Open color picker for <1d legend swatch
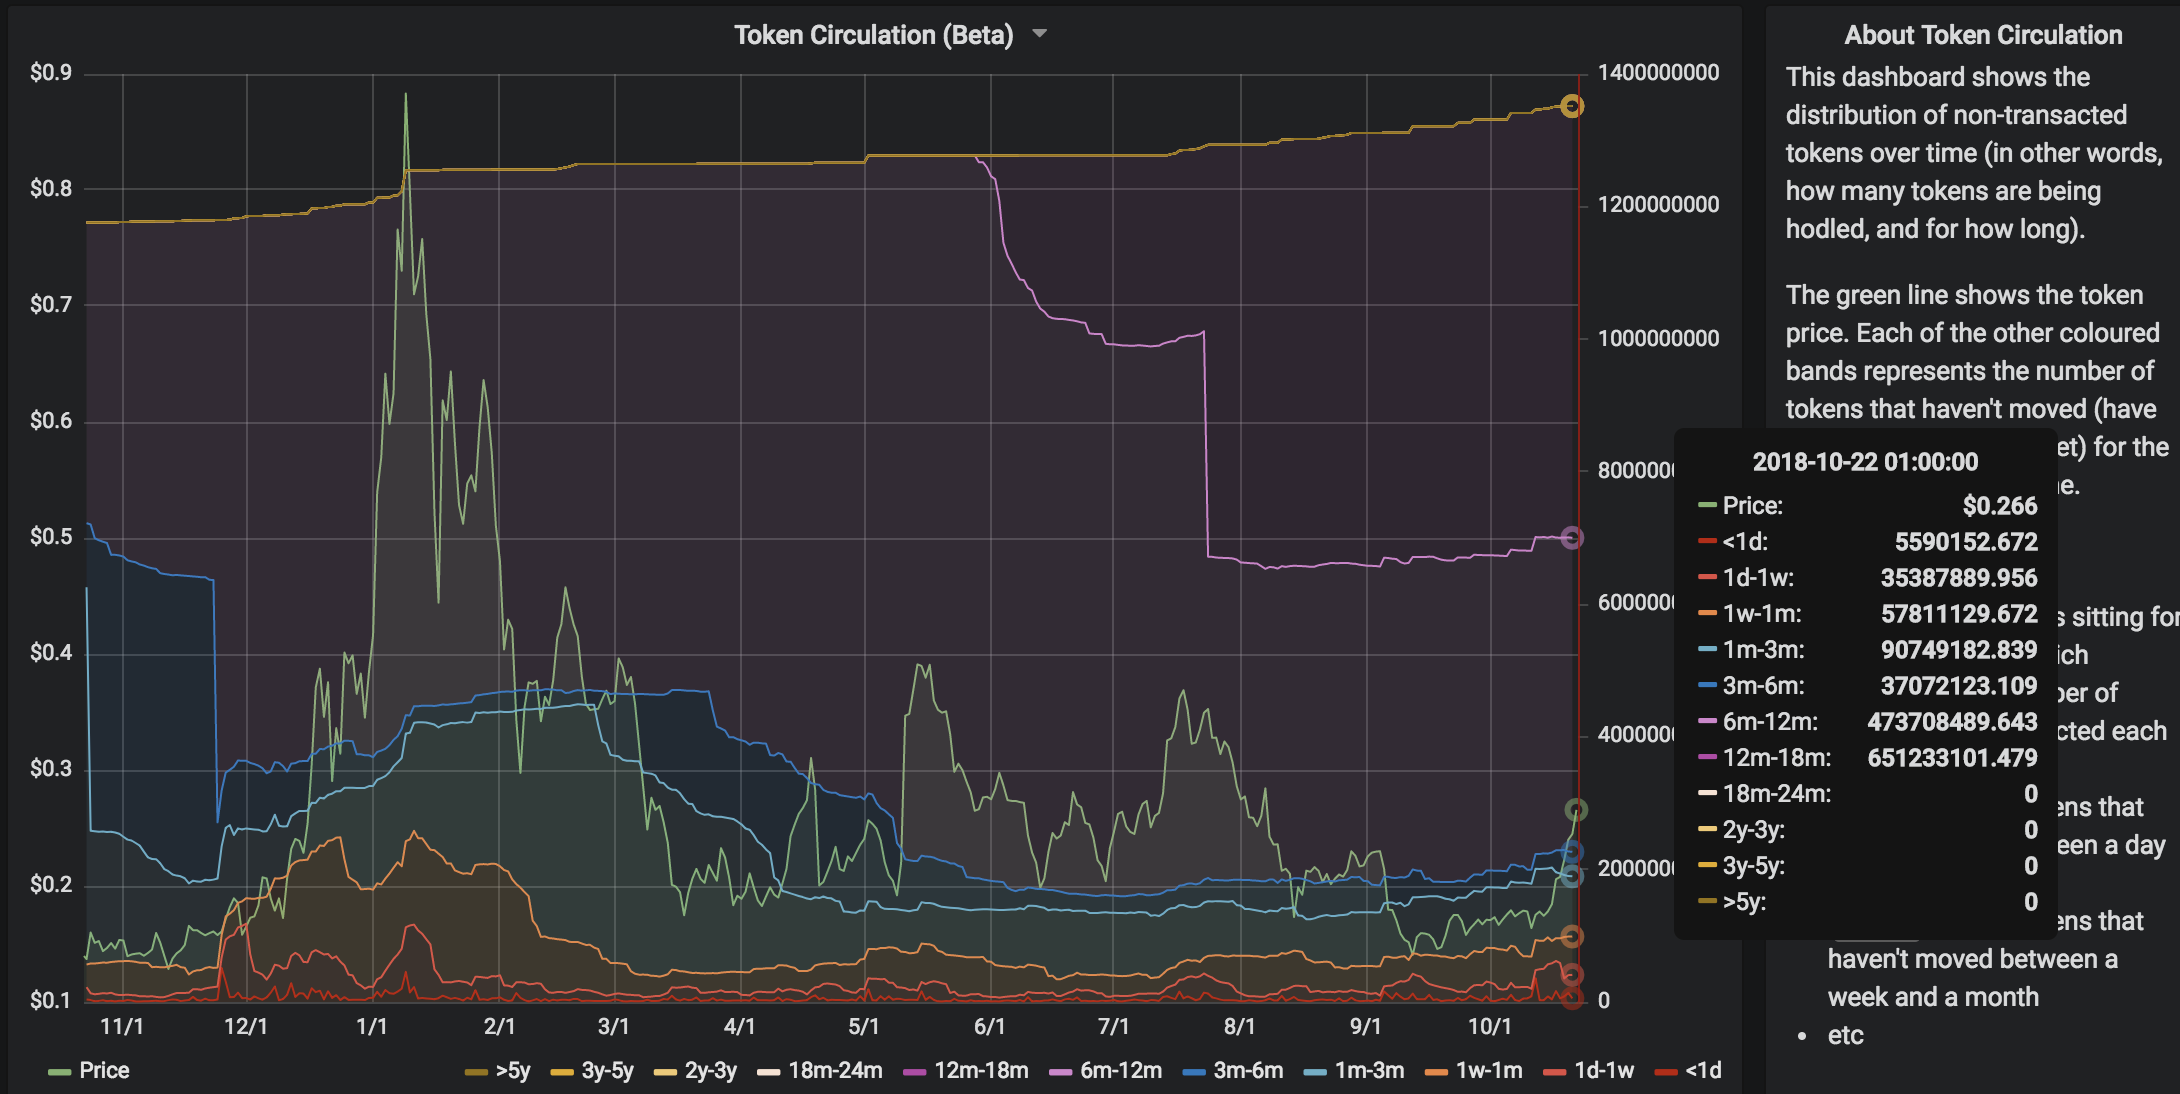Image resolution: width=2180 pixels, height=1094 pixels. coord(1666,1072)
